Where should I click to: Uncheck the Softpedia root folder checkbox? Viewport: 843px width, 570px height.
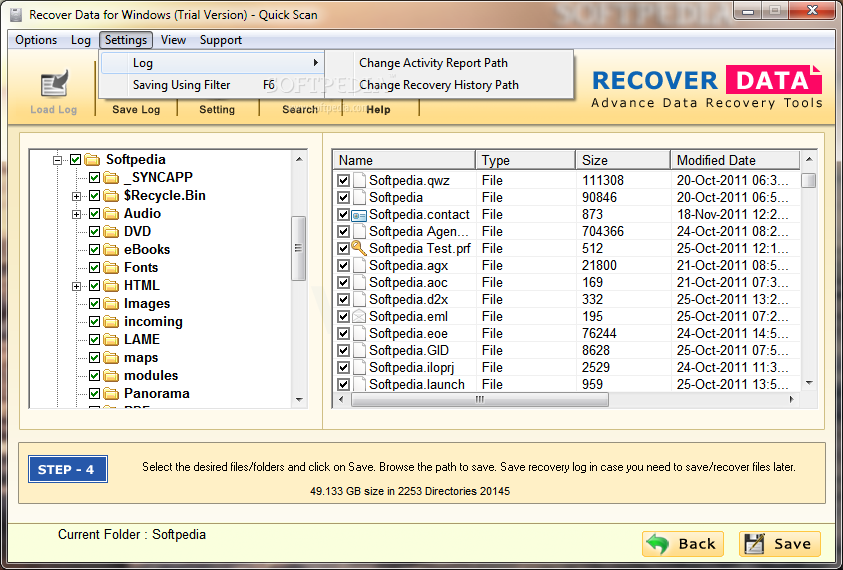point(76,160)
